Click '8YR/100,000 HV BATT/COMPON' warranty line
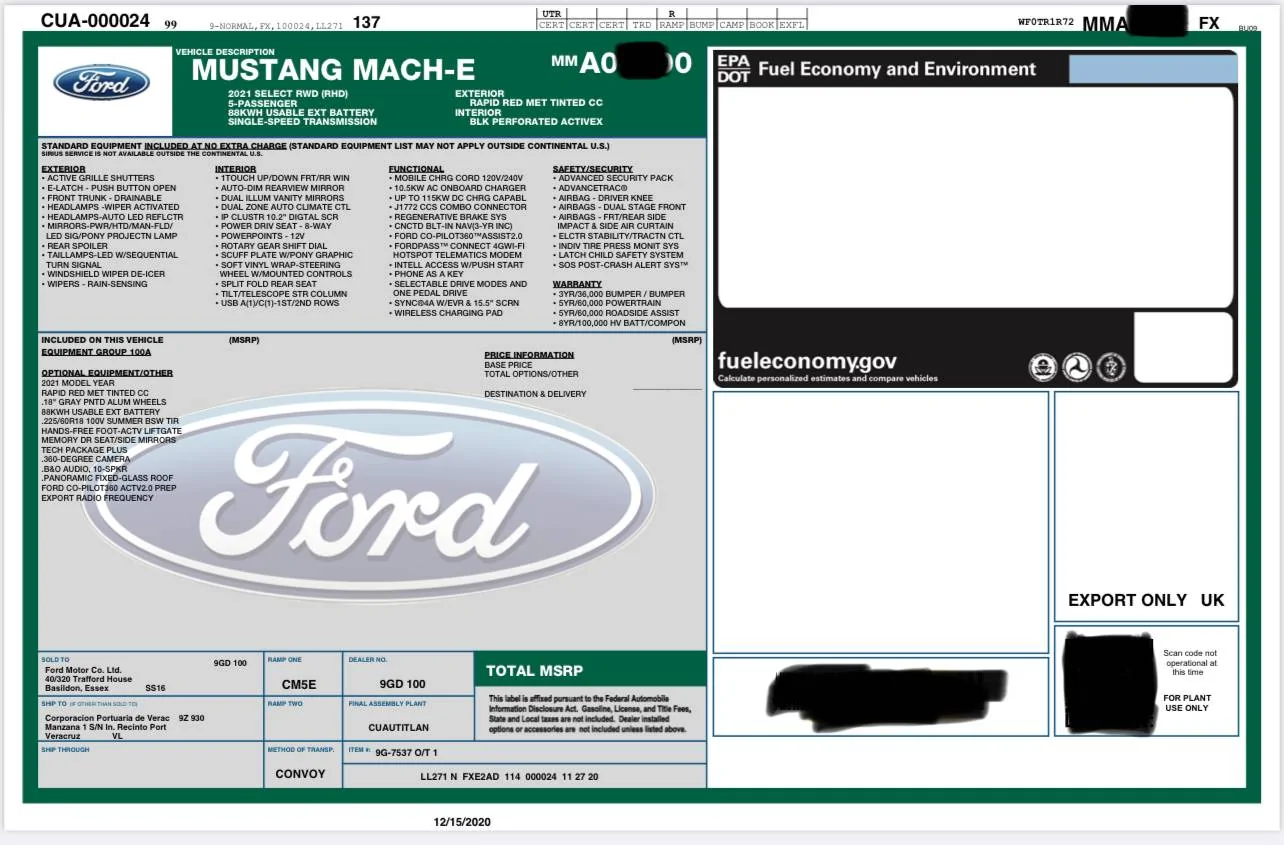The width and height of the screenshot is (1284, 845). (x=622, y=323)
